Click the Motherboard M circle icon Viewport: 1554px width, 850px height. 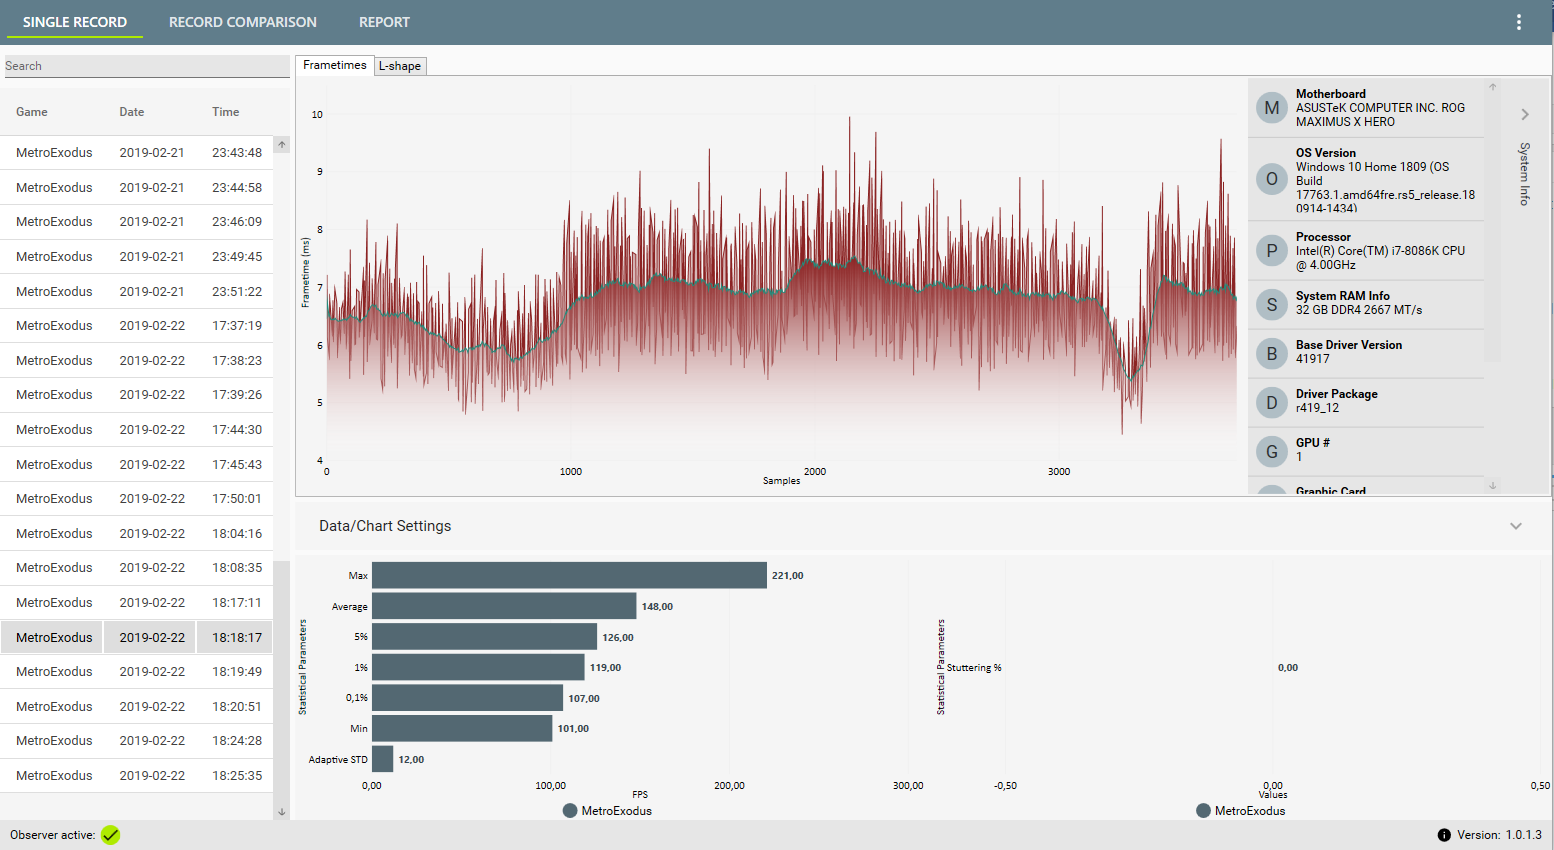(x=1272, y=108)
